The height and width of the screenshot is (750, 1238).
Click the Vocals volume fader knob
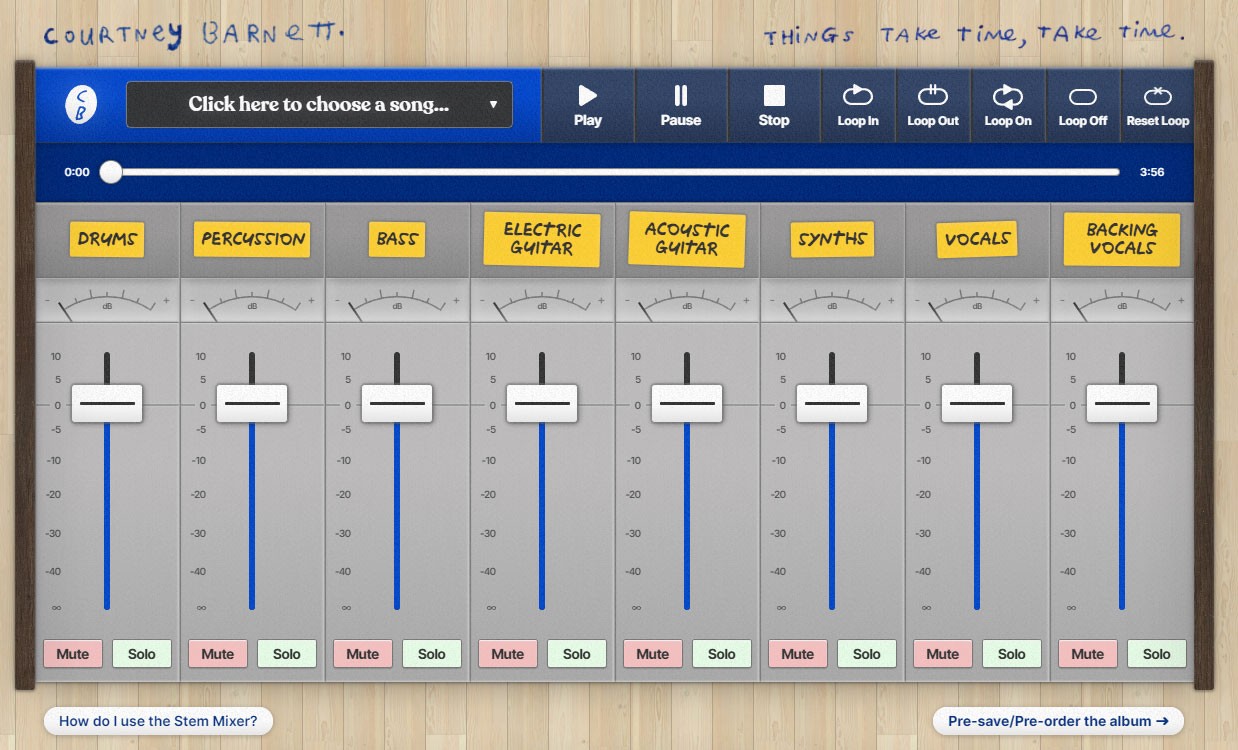pos(977,404)
